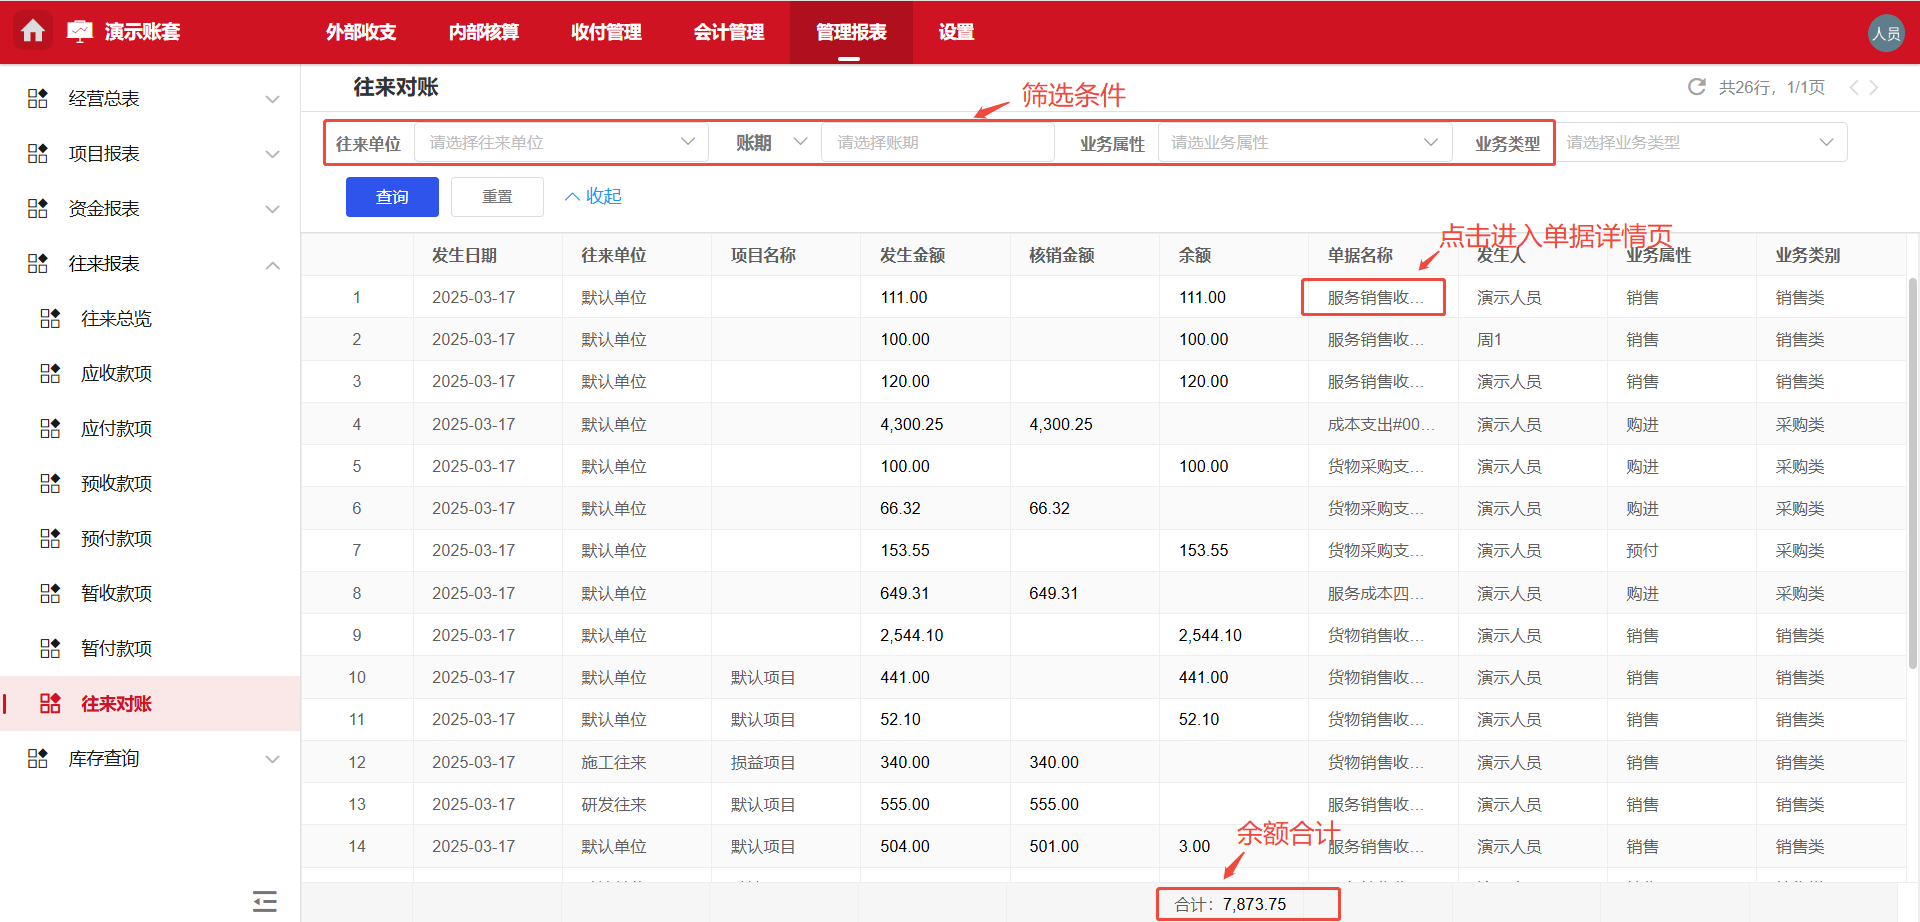Screen dimensions: 1920x922
Task: Click the 人员 avatar icon top right
Action: [1886, 32]
